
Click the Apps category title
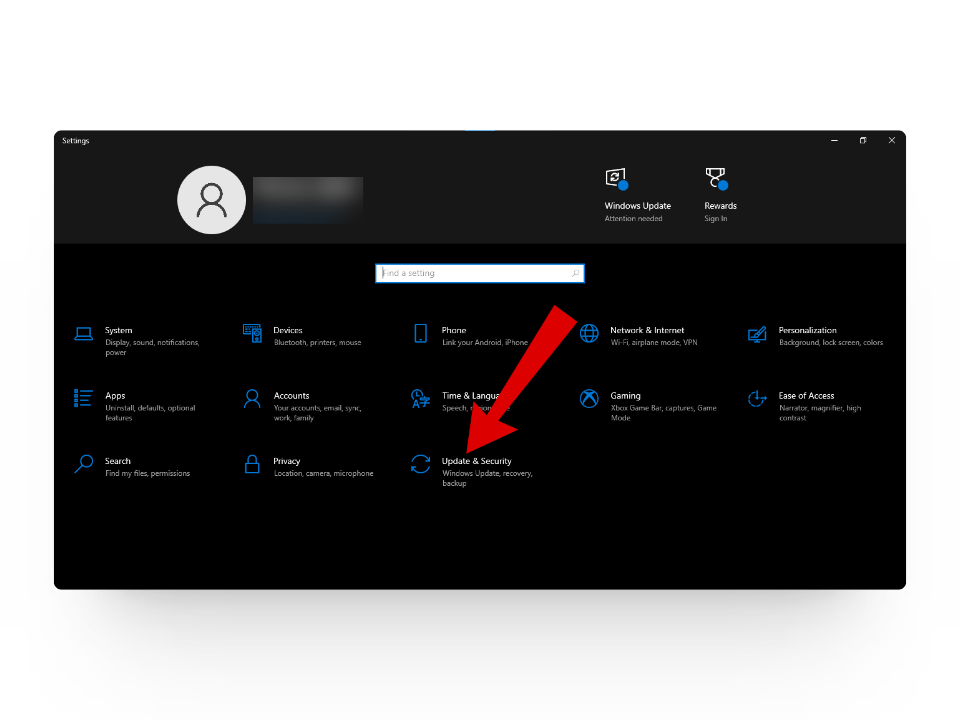point(115,396)
